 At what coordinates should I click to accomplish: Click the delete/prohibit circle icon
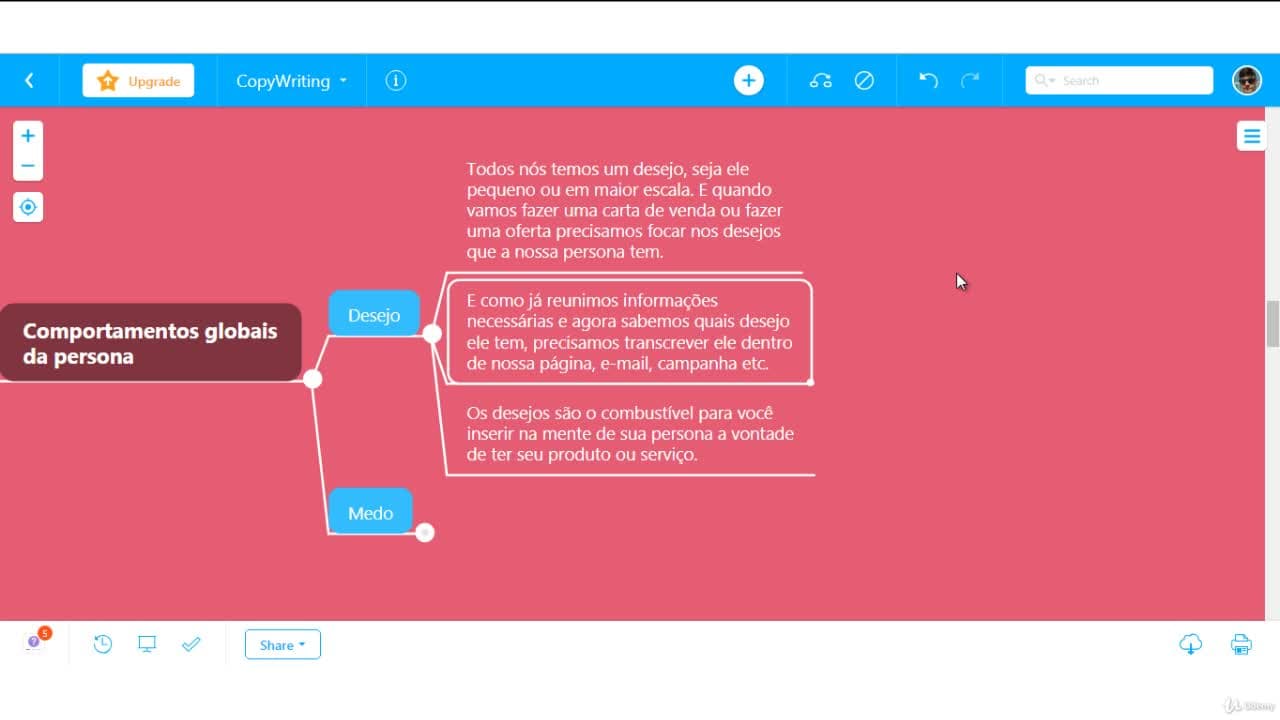(864, 81)
